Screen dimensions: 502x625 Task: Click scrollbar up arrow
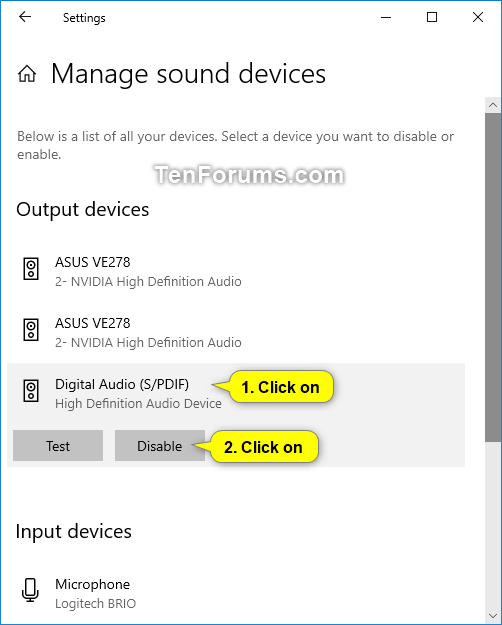tap(493, 105)
